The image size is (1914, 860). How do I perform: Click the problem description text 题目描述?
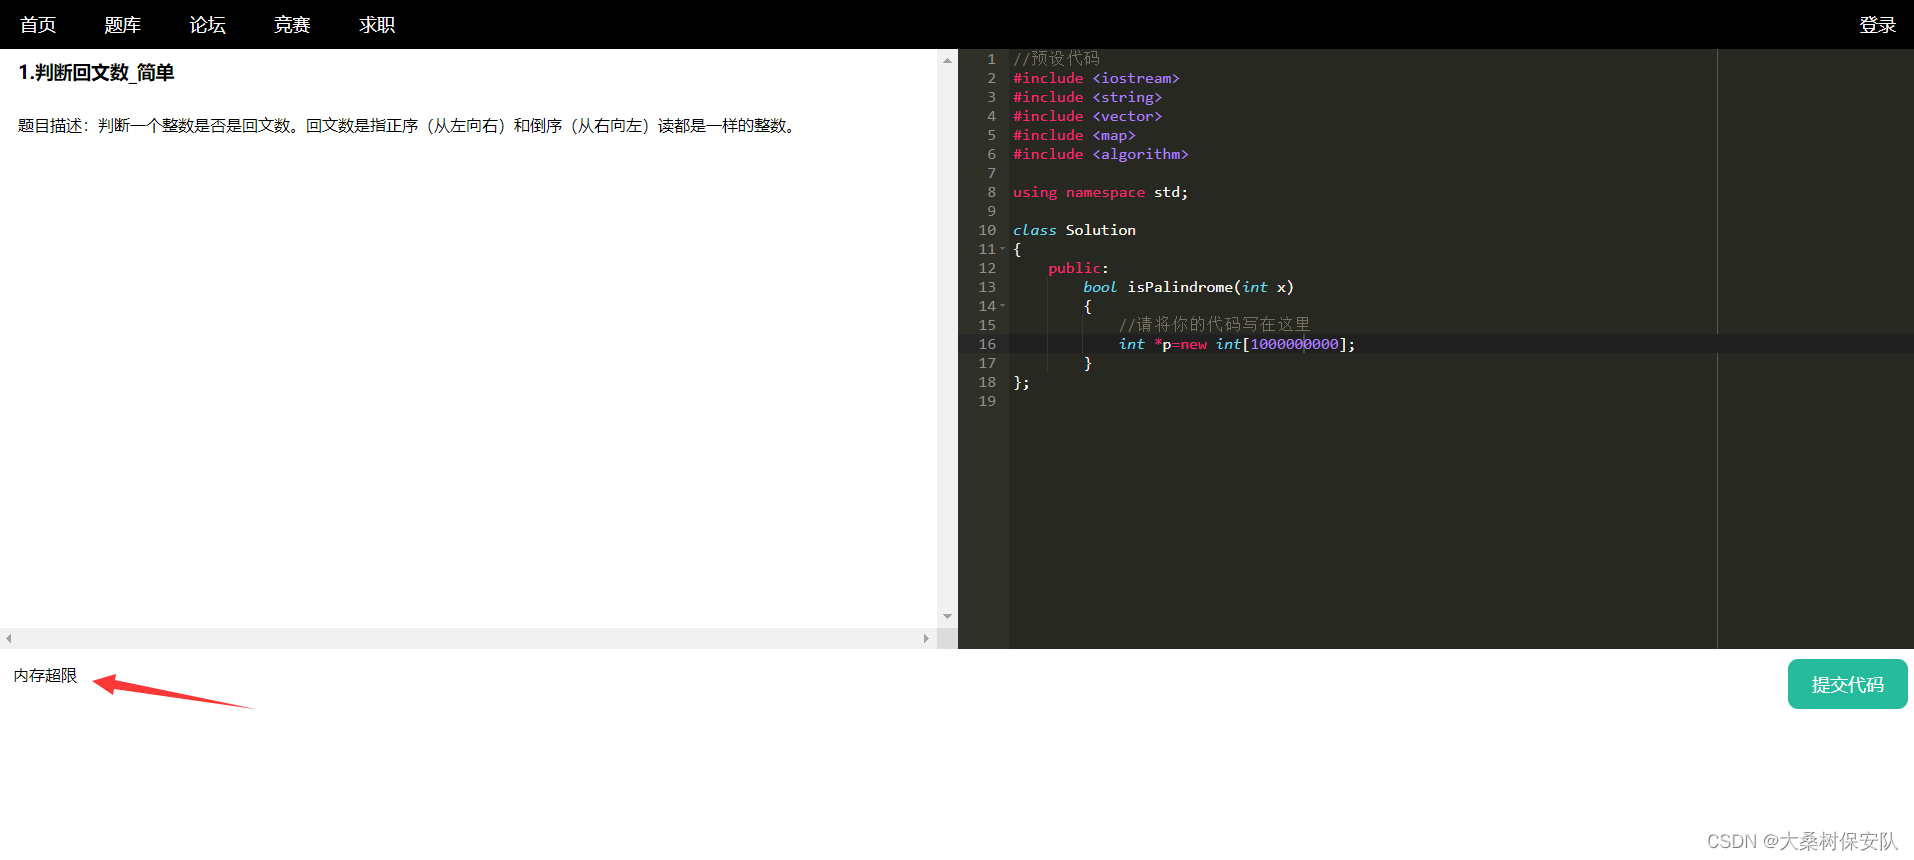[409, 126]
